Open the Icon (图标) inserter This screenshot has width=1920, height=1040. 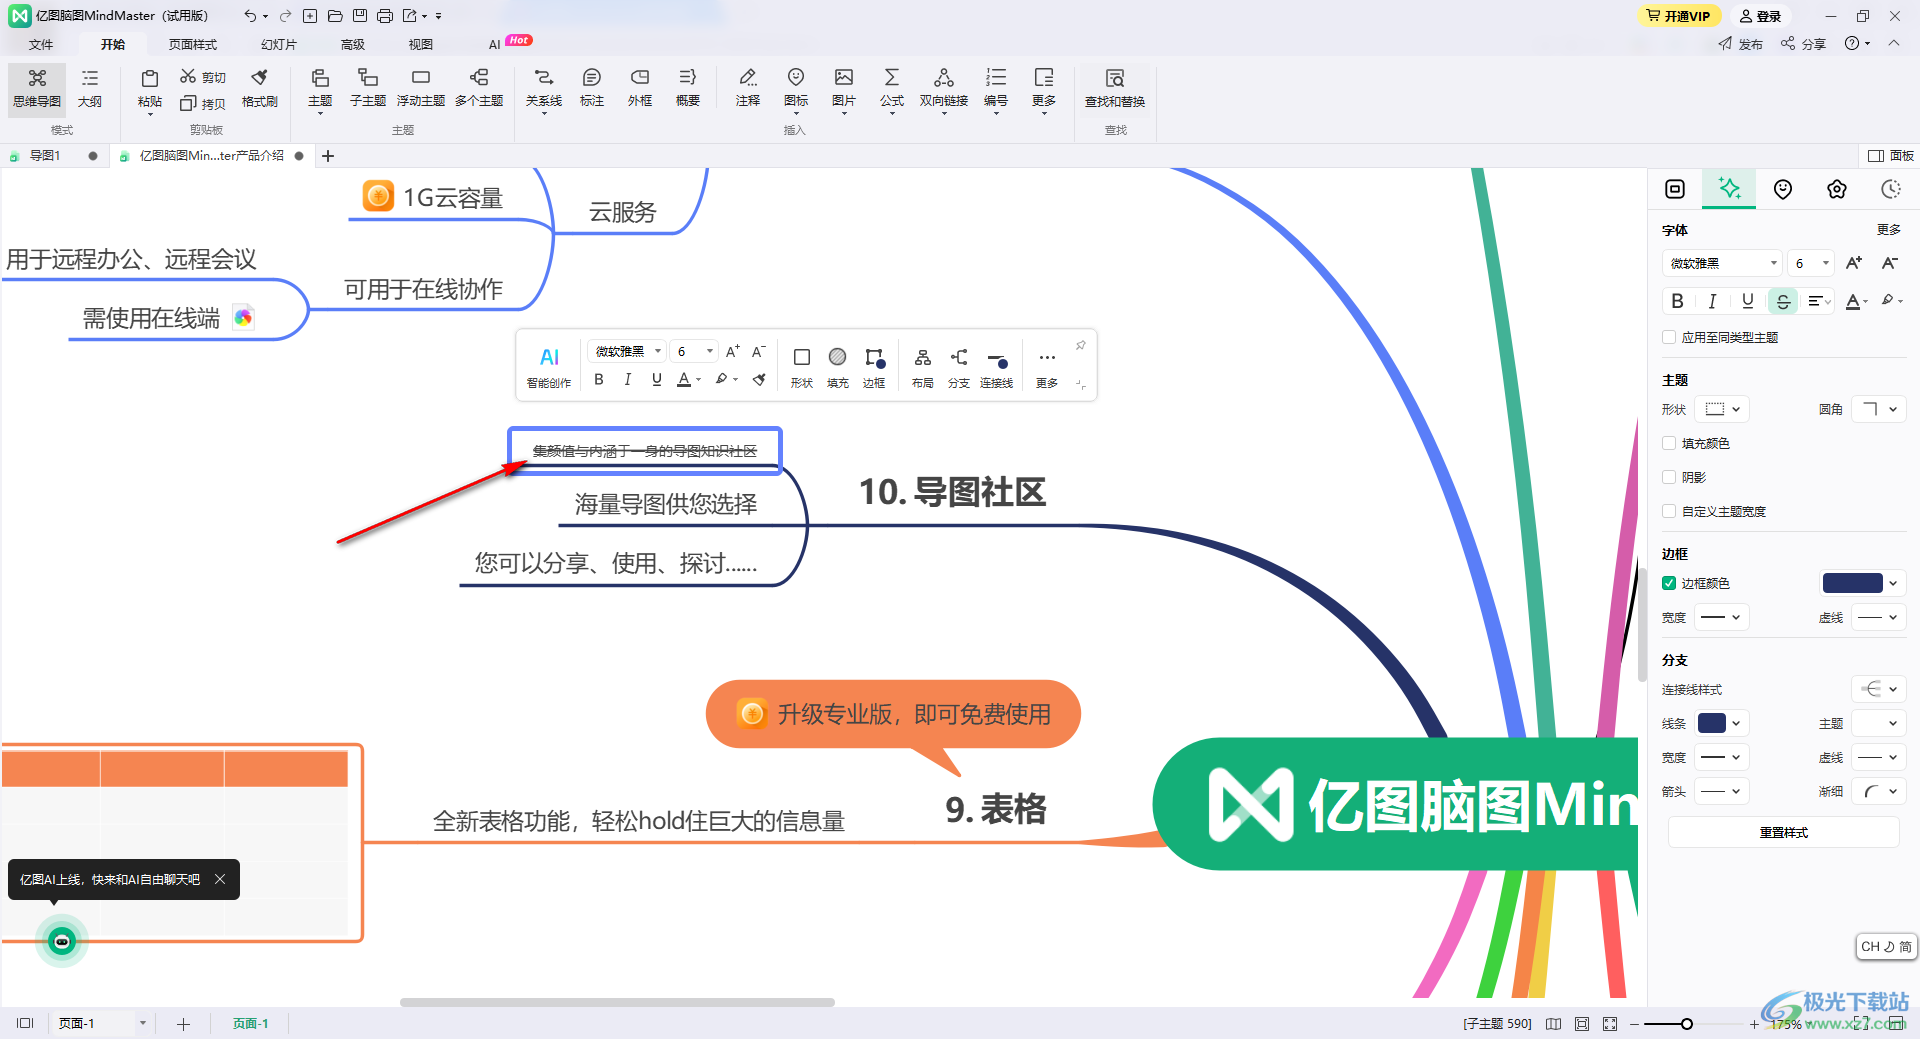coord(796,88)
